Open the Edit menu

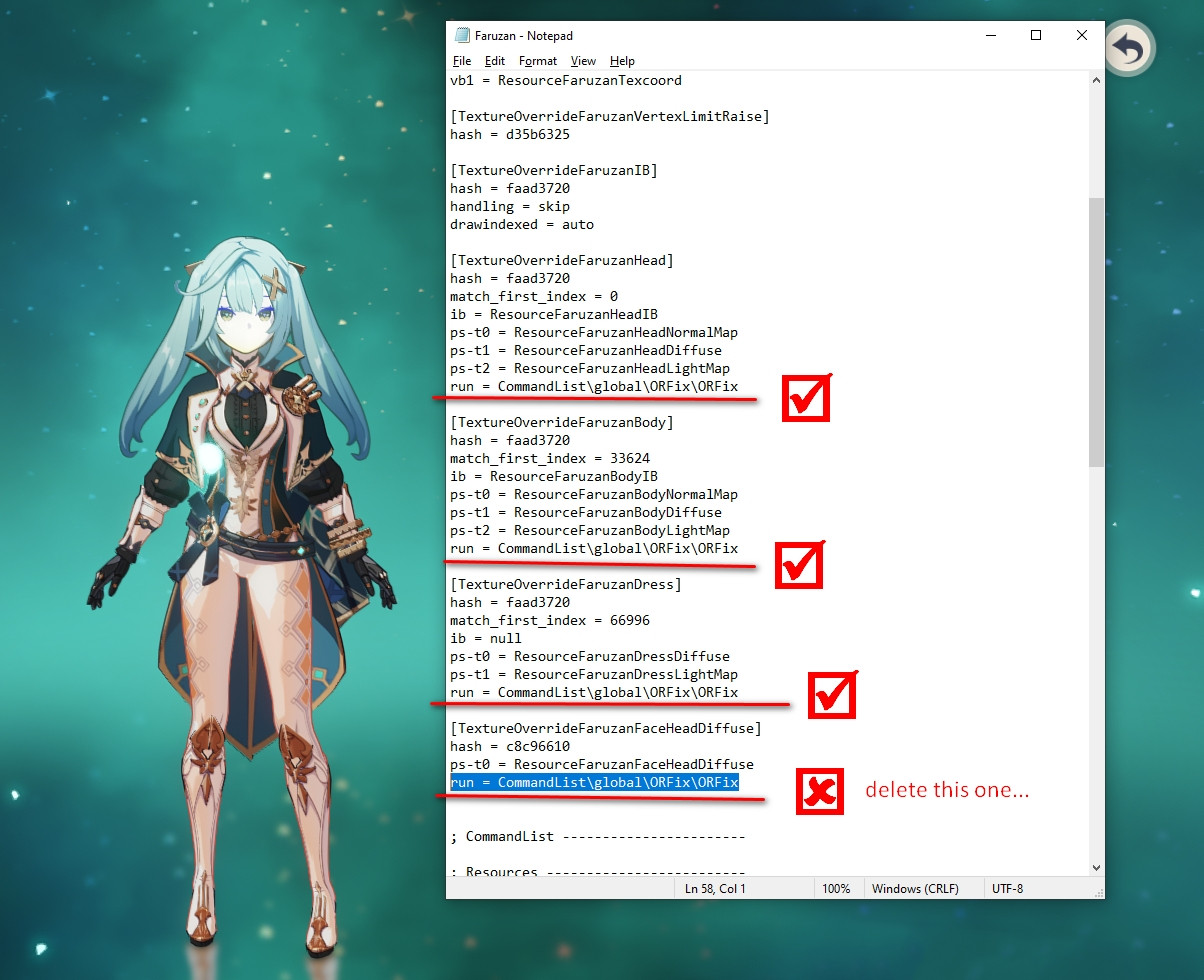[x=494, y=61]
